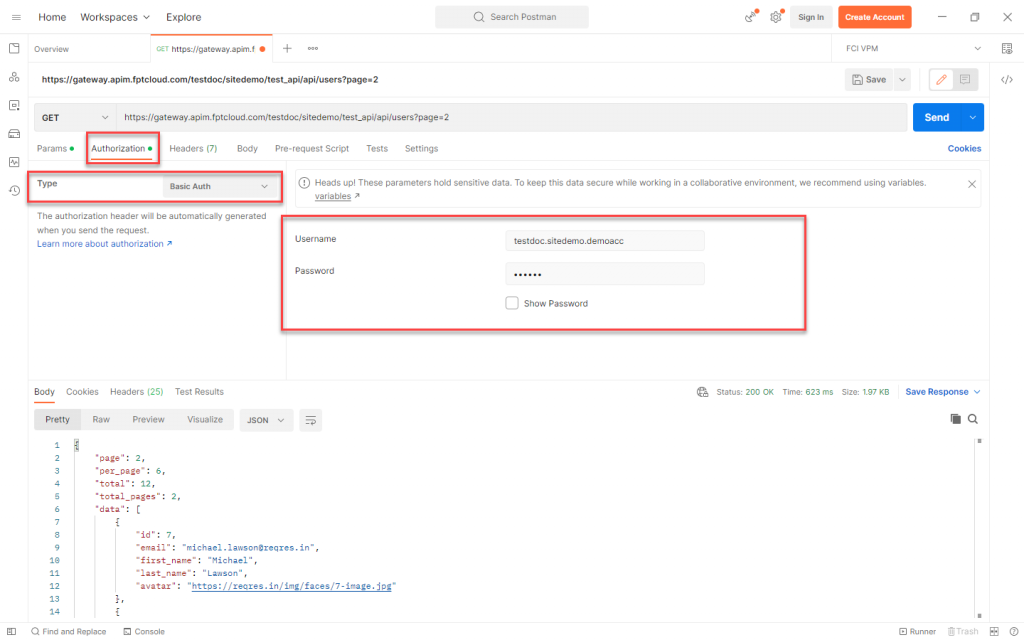Click the blue Send button

936,117
